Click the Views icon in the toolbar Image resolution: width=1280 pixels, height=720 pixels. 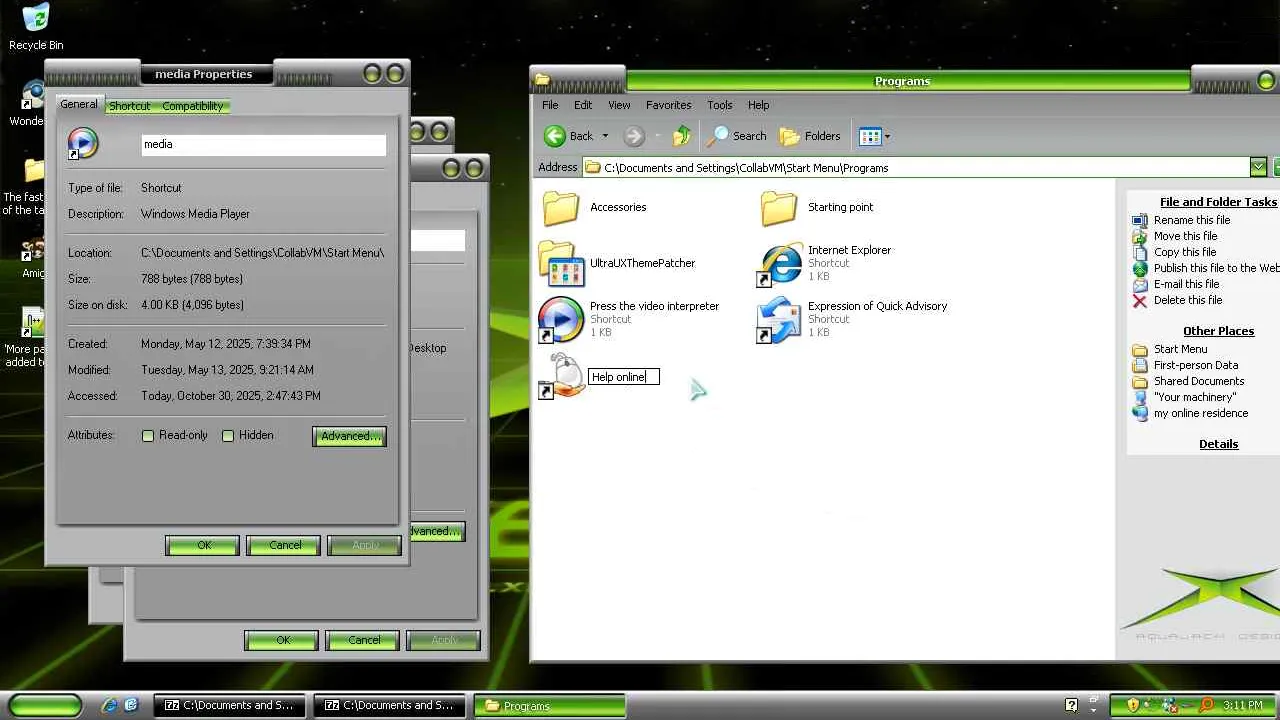pos(869,136)
